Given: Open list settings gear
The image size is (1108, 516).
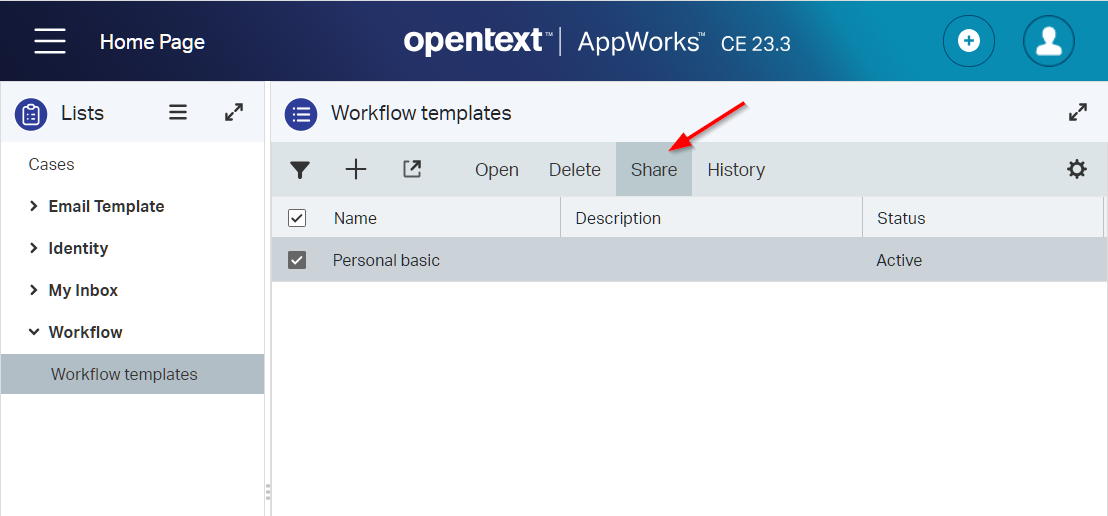Looking at the screenshot, I should pyautogui.click(x=1077, y=169).
